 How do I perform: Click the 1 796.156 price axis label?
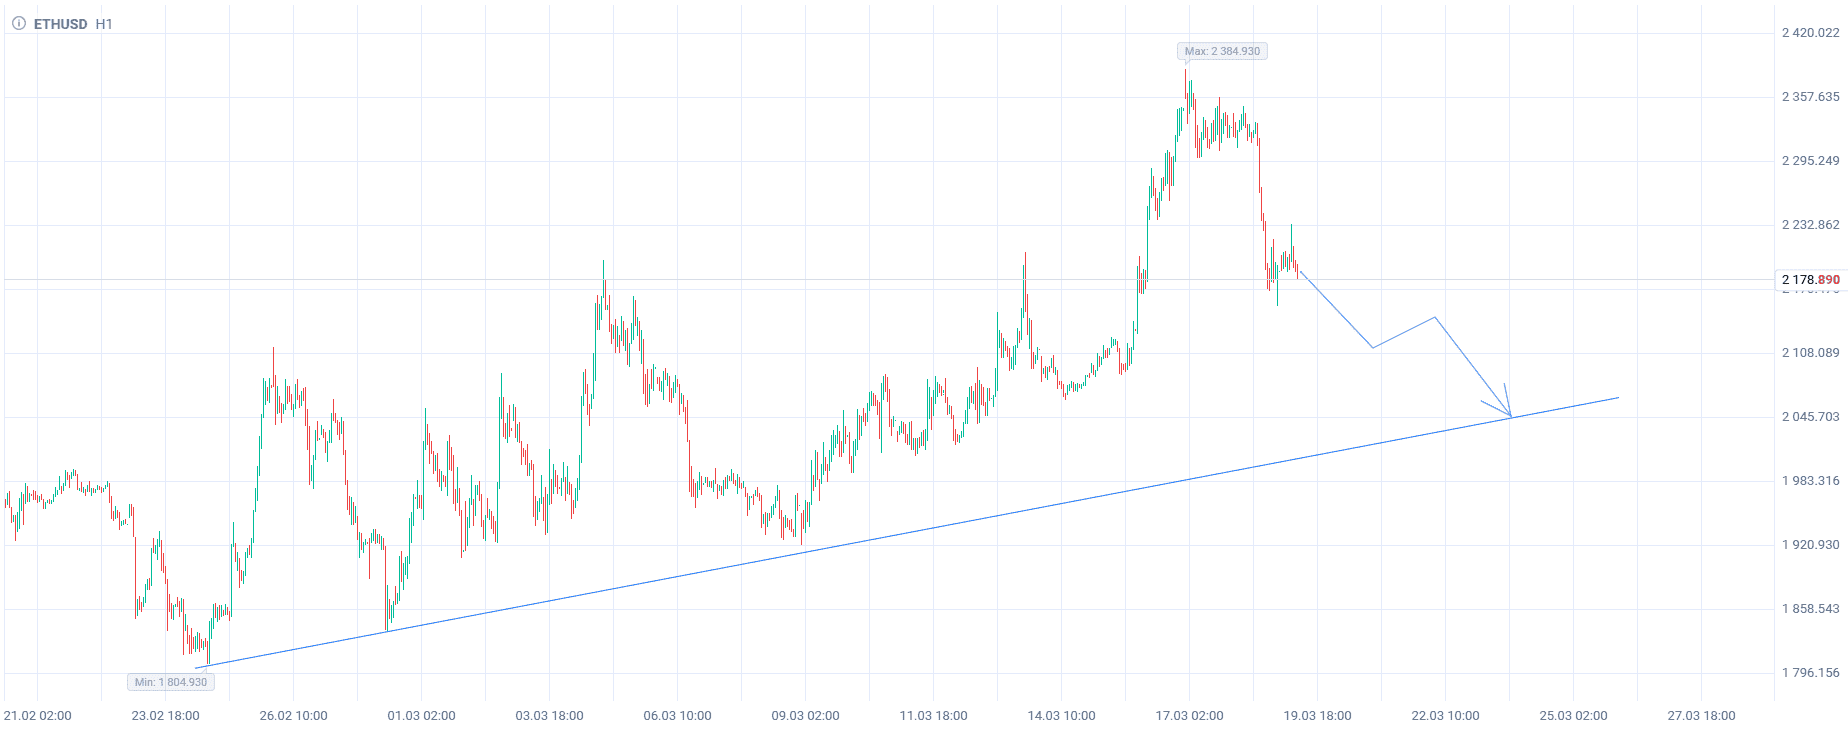pos(1810,673)
